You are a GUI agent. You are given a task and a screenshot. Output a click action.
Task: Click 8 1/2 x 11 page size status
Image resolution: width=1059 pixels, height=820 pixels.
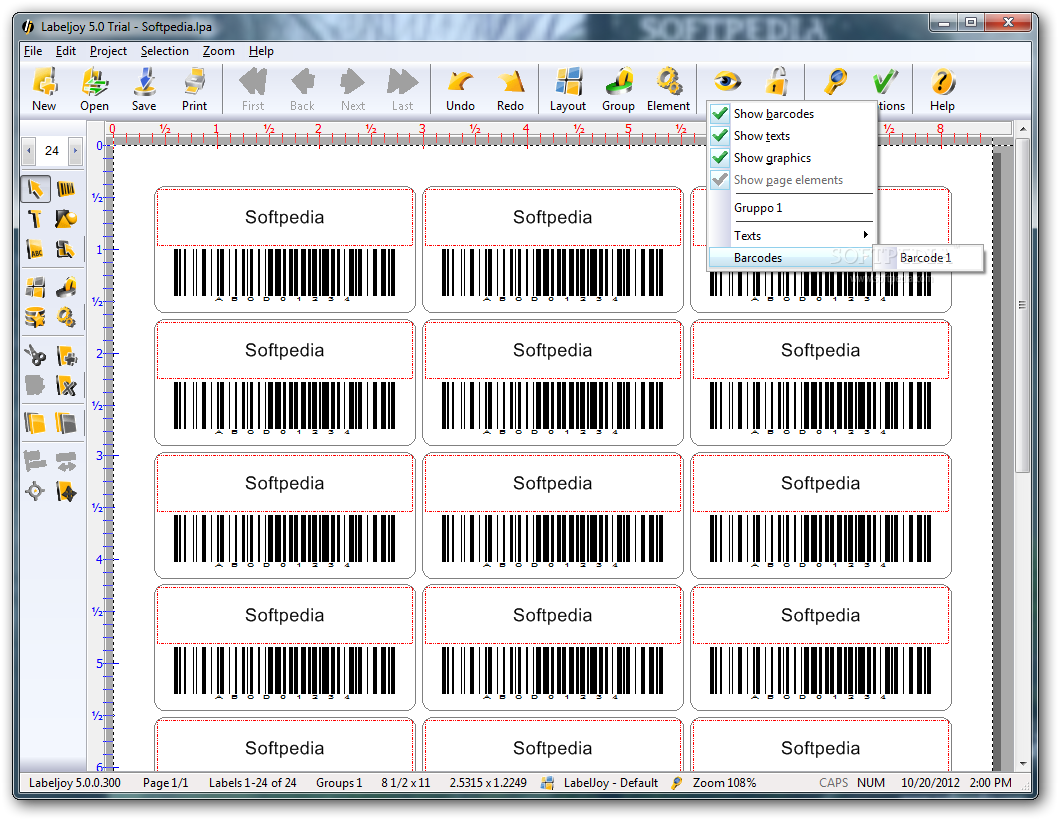click(405, 783)
